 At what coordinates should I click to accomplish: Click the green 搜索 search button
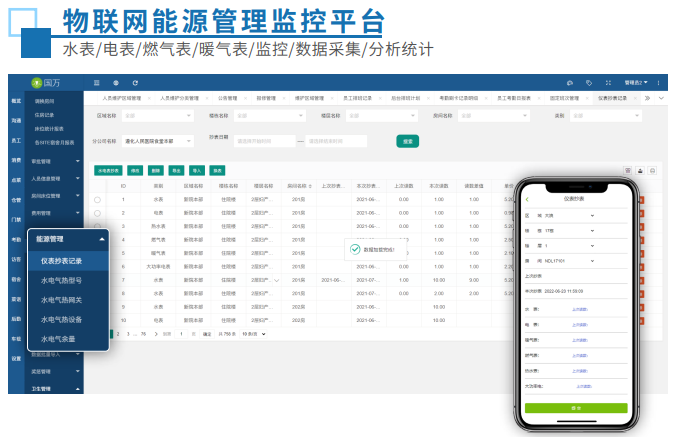(x=407, y=141)
